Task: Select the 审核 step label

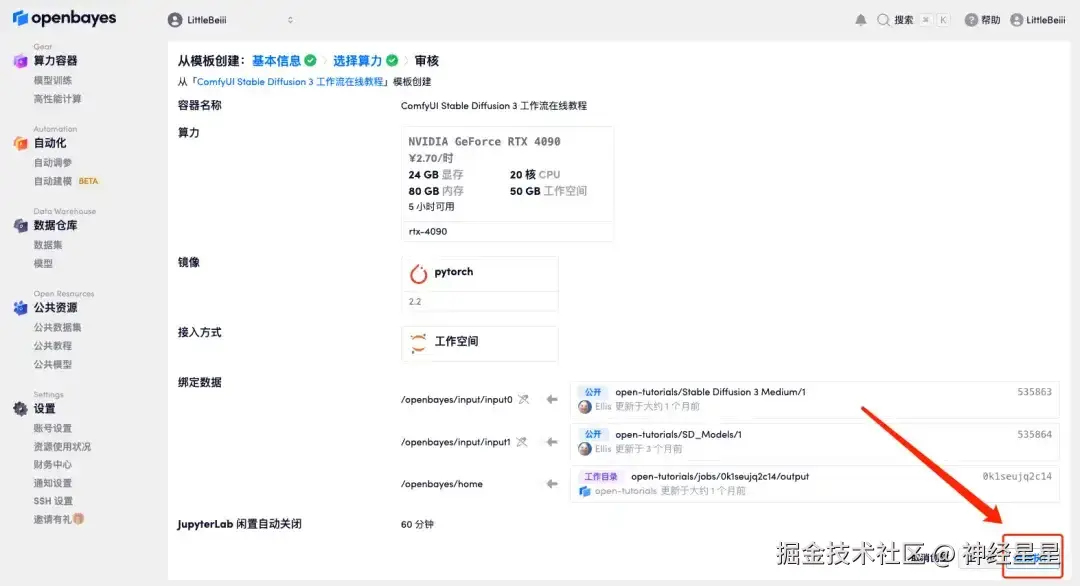Action: click(x=426, y=61)
